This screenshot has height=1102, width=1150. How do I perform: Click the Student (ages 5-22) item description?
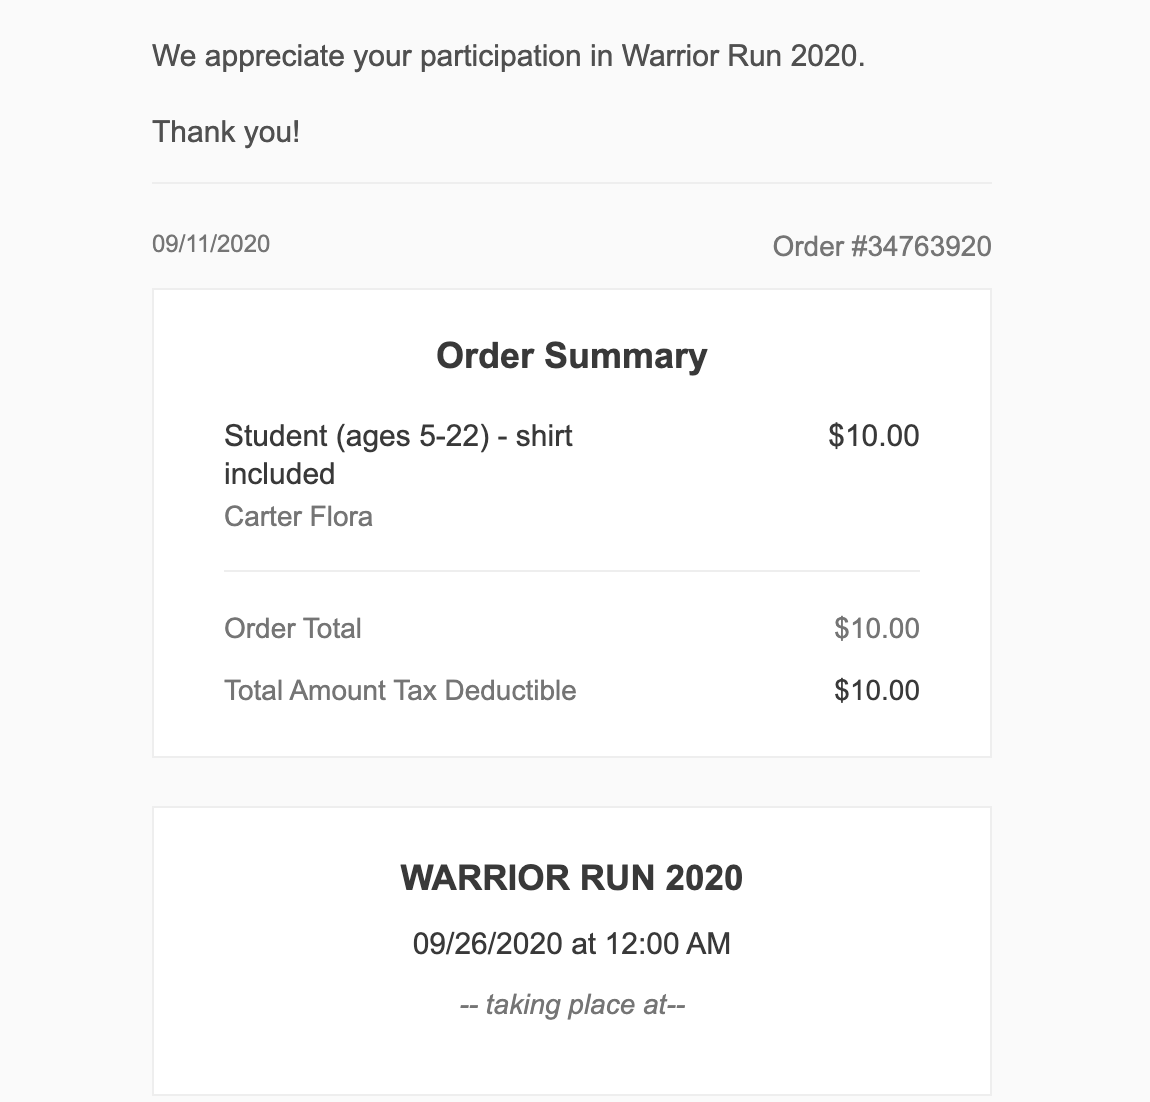coord(398,436)
